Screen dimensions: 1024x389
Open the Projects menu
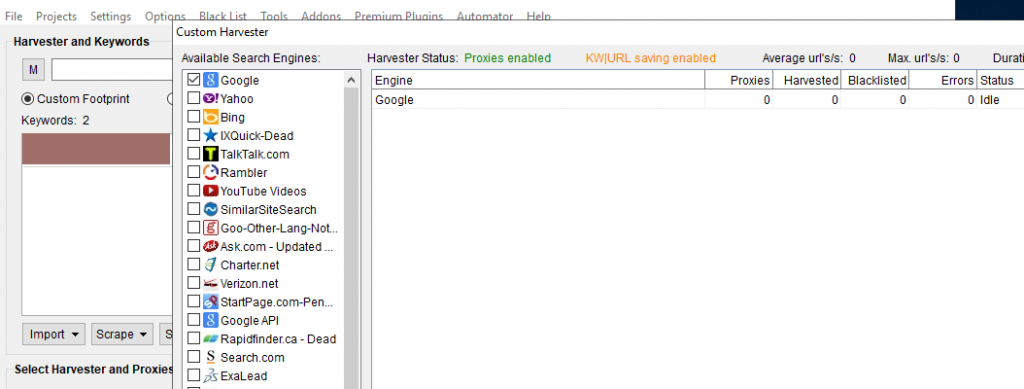[56, 16]
